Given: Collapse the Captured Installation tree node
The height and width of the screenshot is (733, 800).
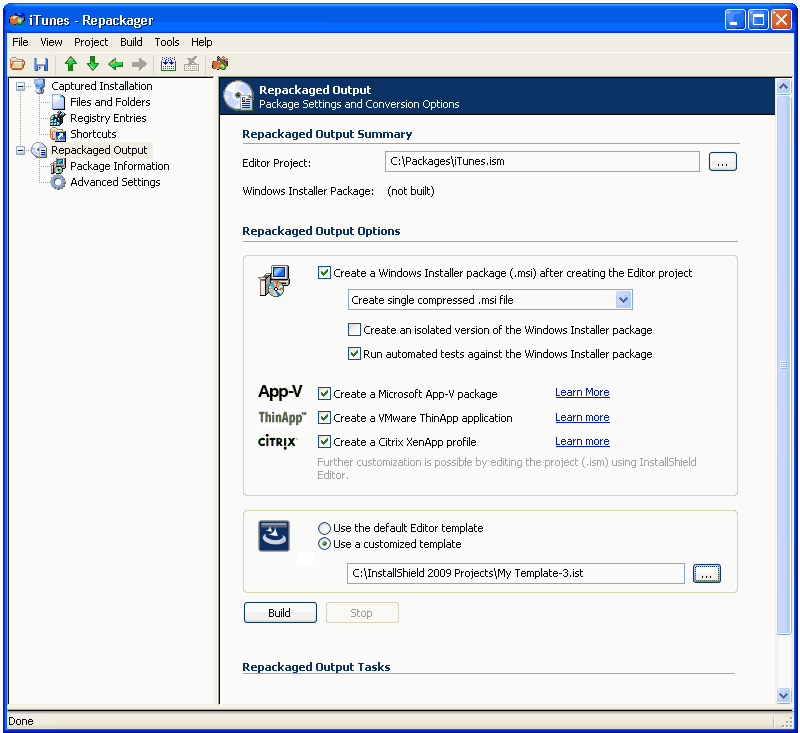Looking at the screenshot, I should pyautogui.click(x=21, y=87).
